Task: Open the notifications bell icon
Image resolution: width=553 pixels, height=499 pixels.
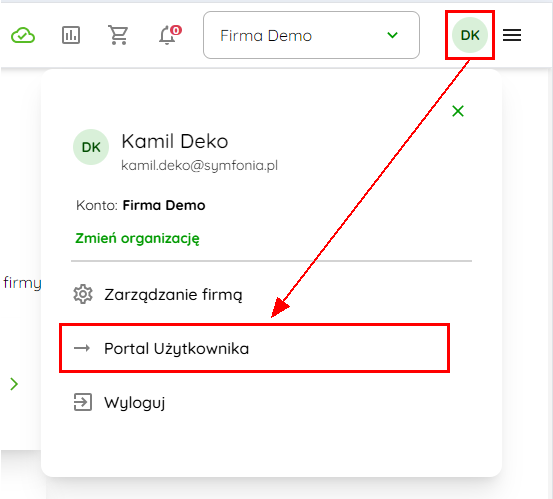Action: pyautogui.click(x=167, y=36)
